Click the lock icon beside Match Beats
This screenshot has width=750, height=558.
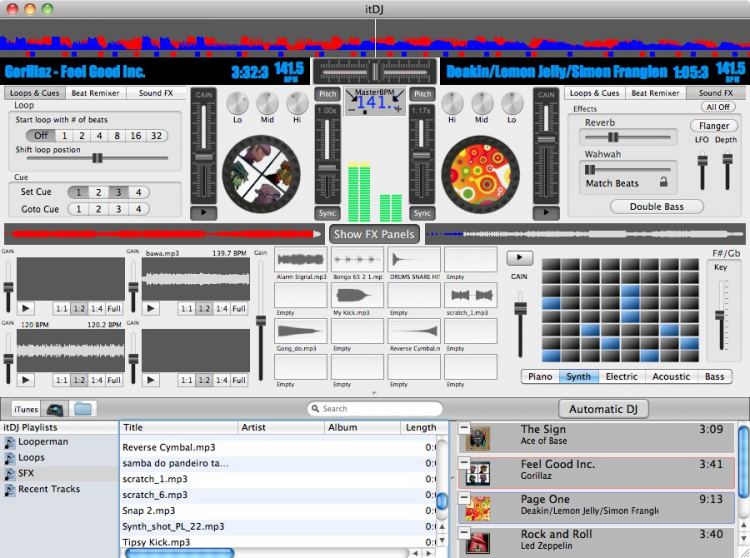point(662,183)
